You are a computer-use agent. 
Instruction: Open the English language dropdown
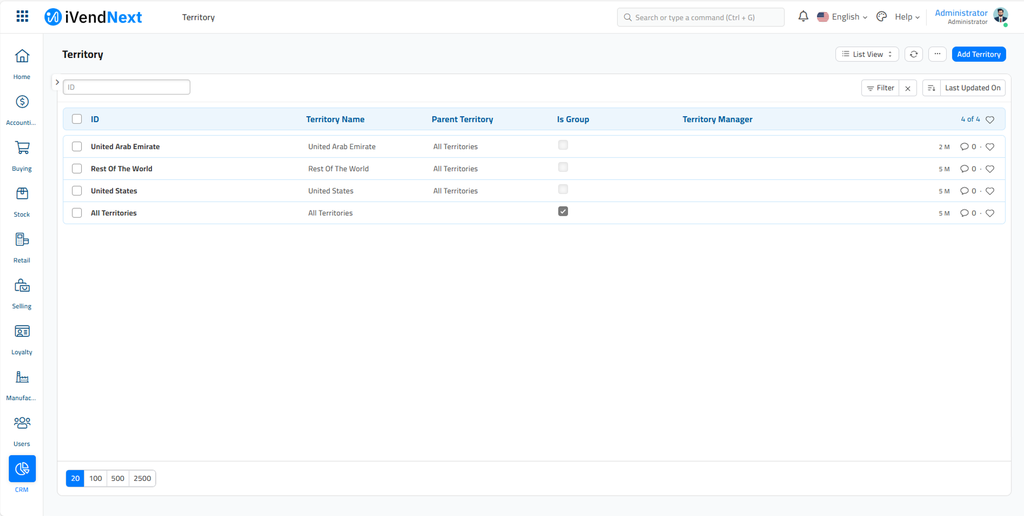pos(842,17)
